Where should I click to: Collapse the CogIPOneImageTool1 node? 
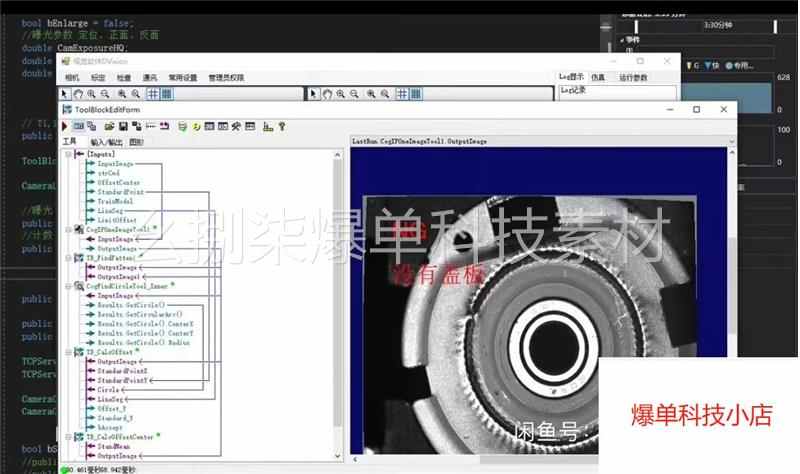pos(68,230)
